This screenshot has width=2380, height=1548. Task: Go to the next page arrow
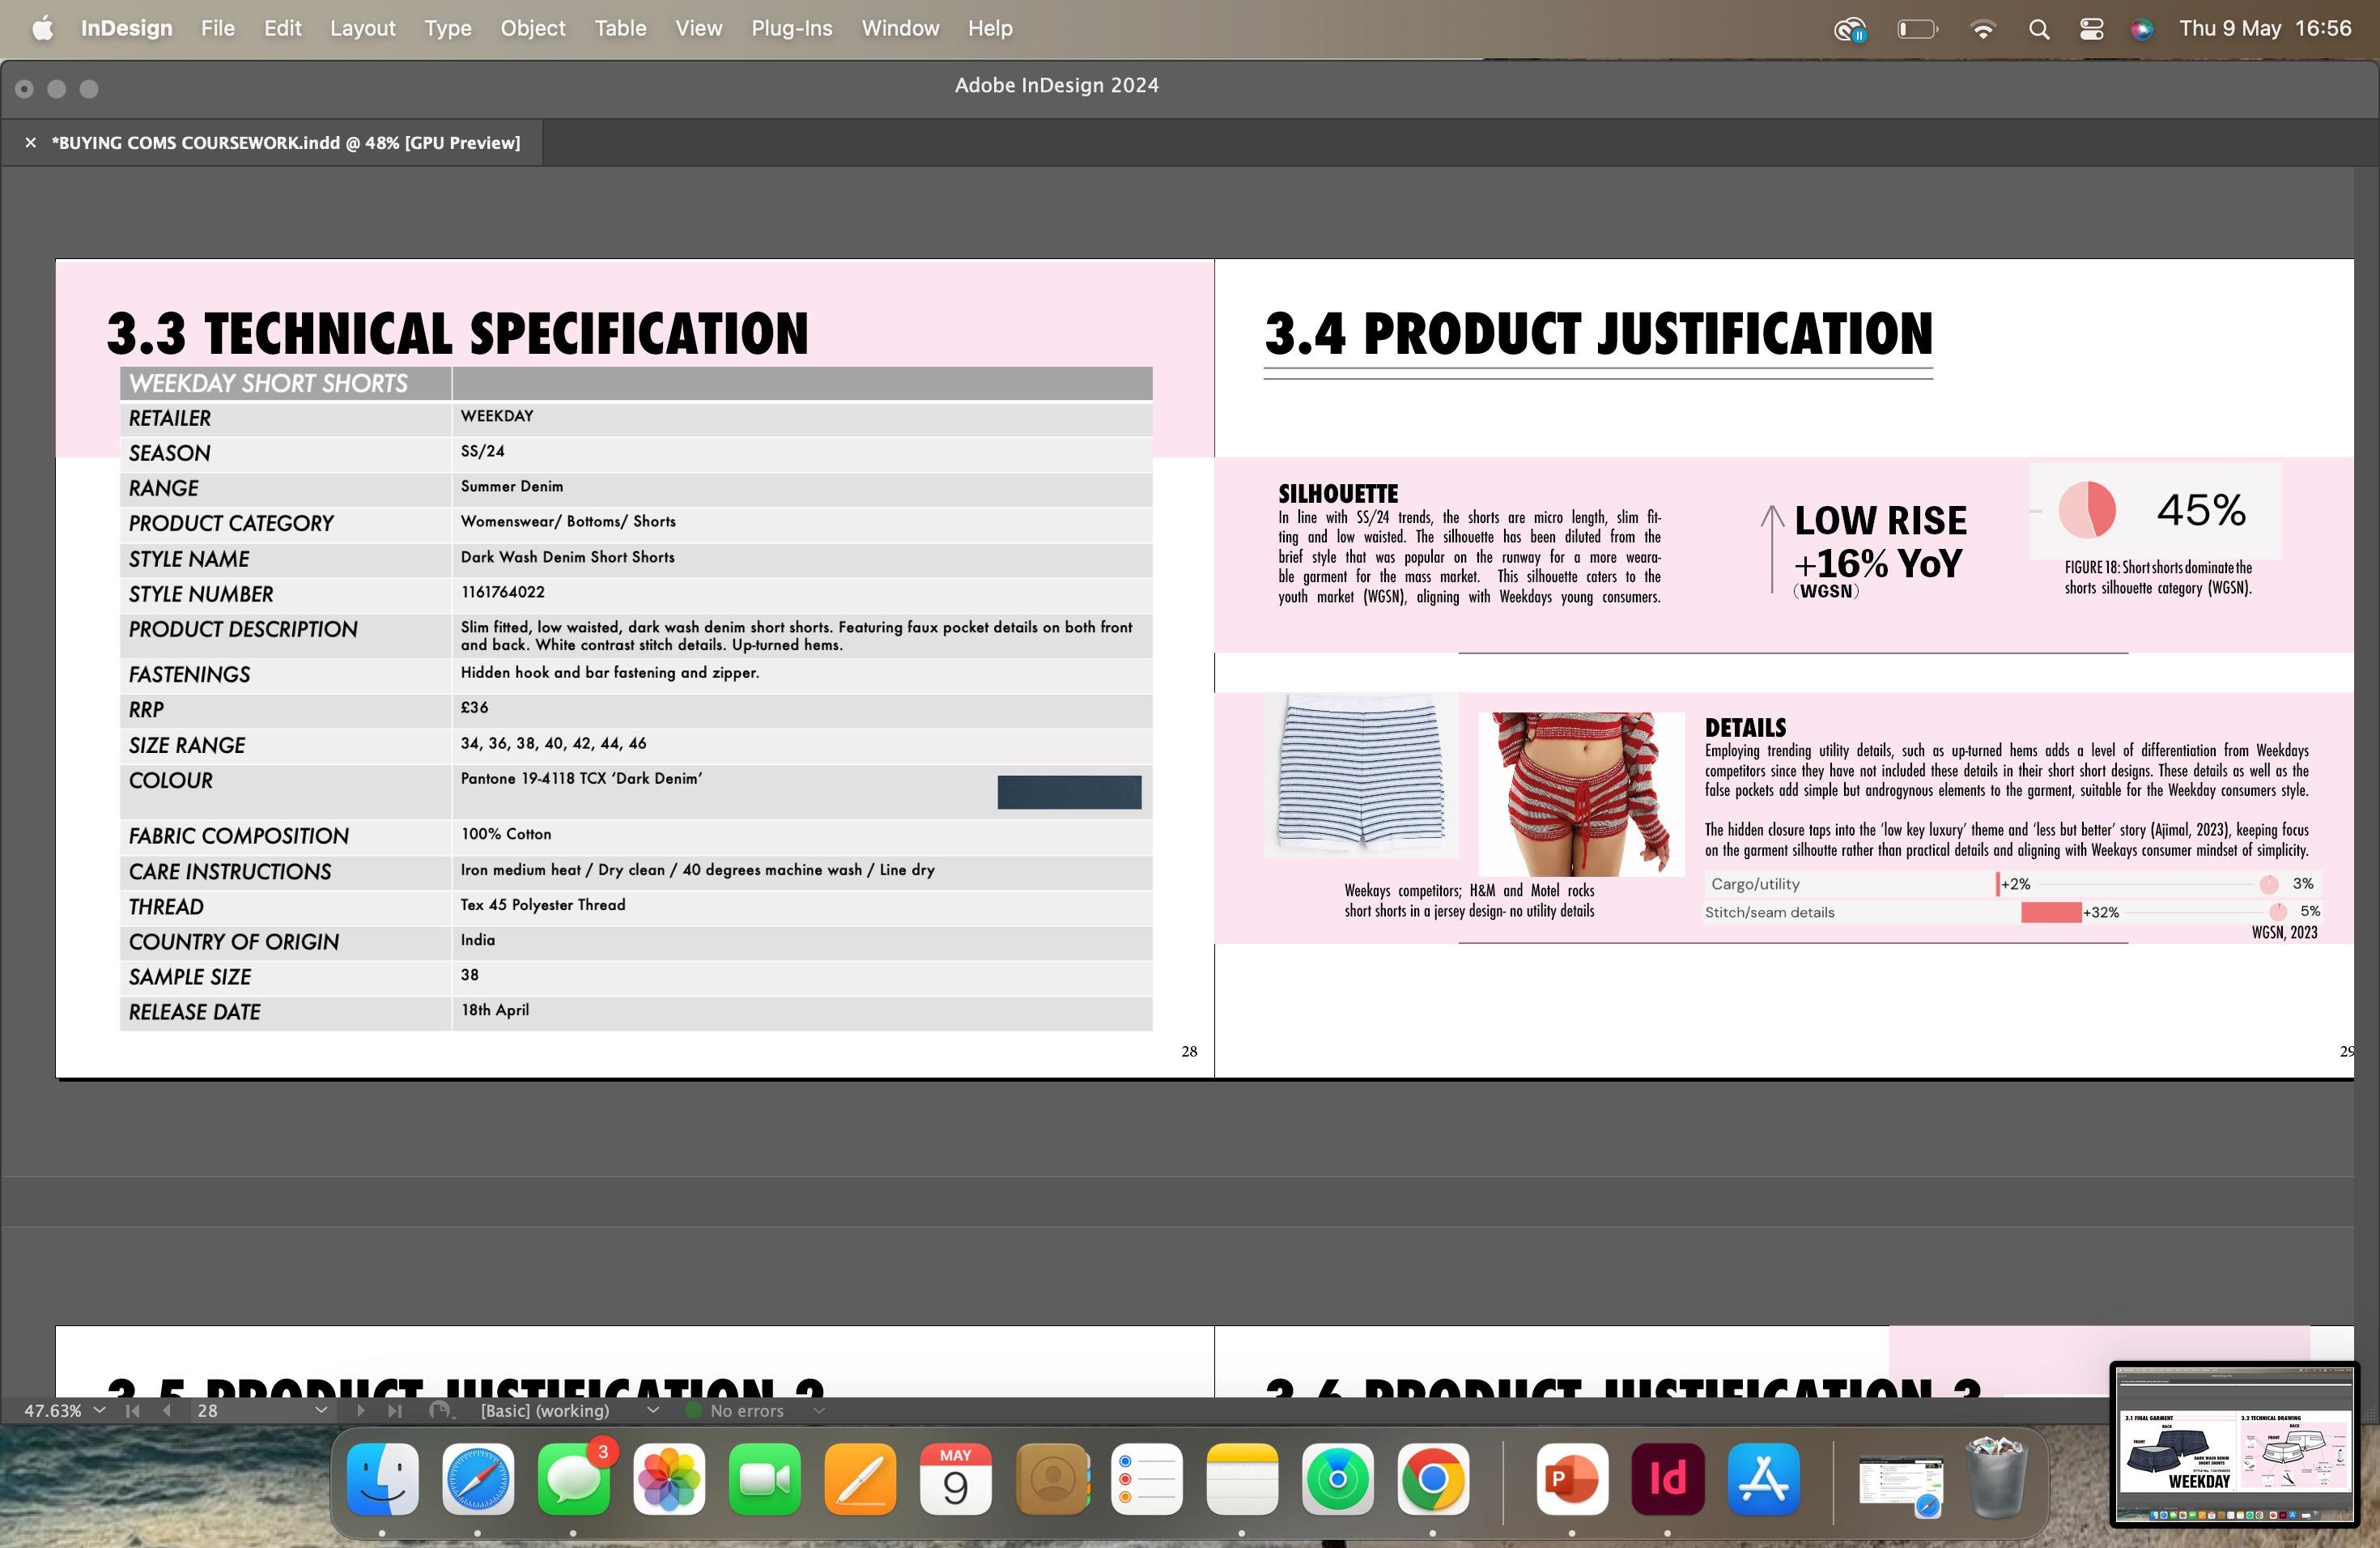pos(361,1411)
